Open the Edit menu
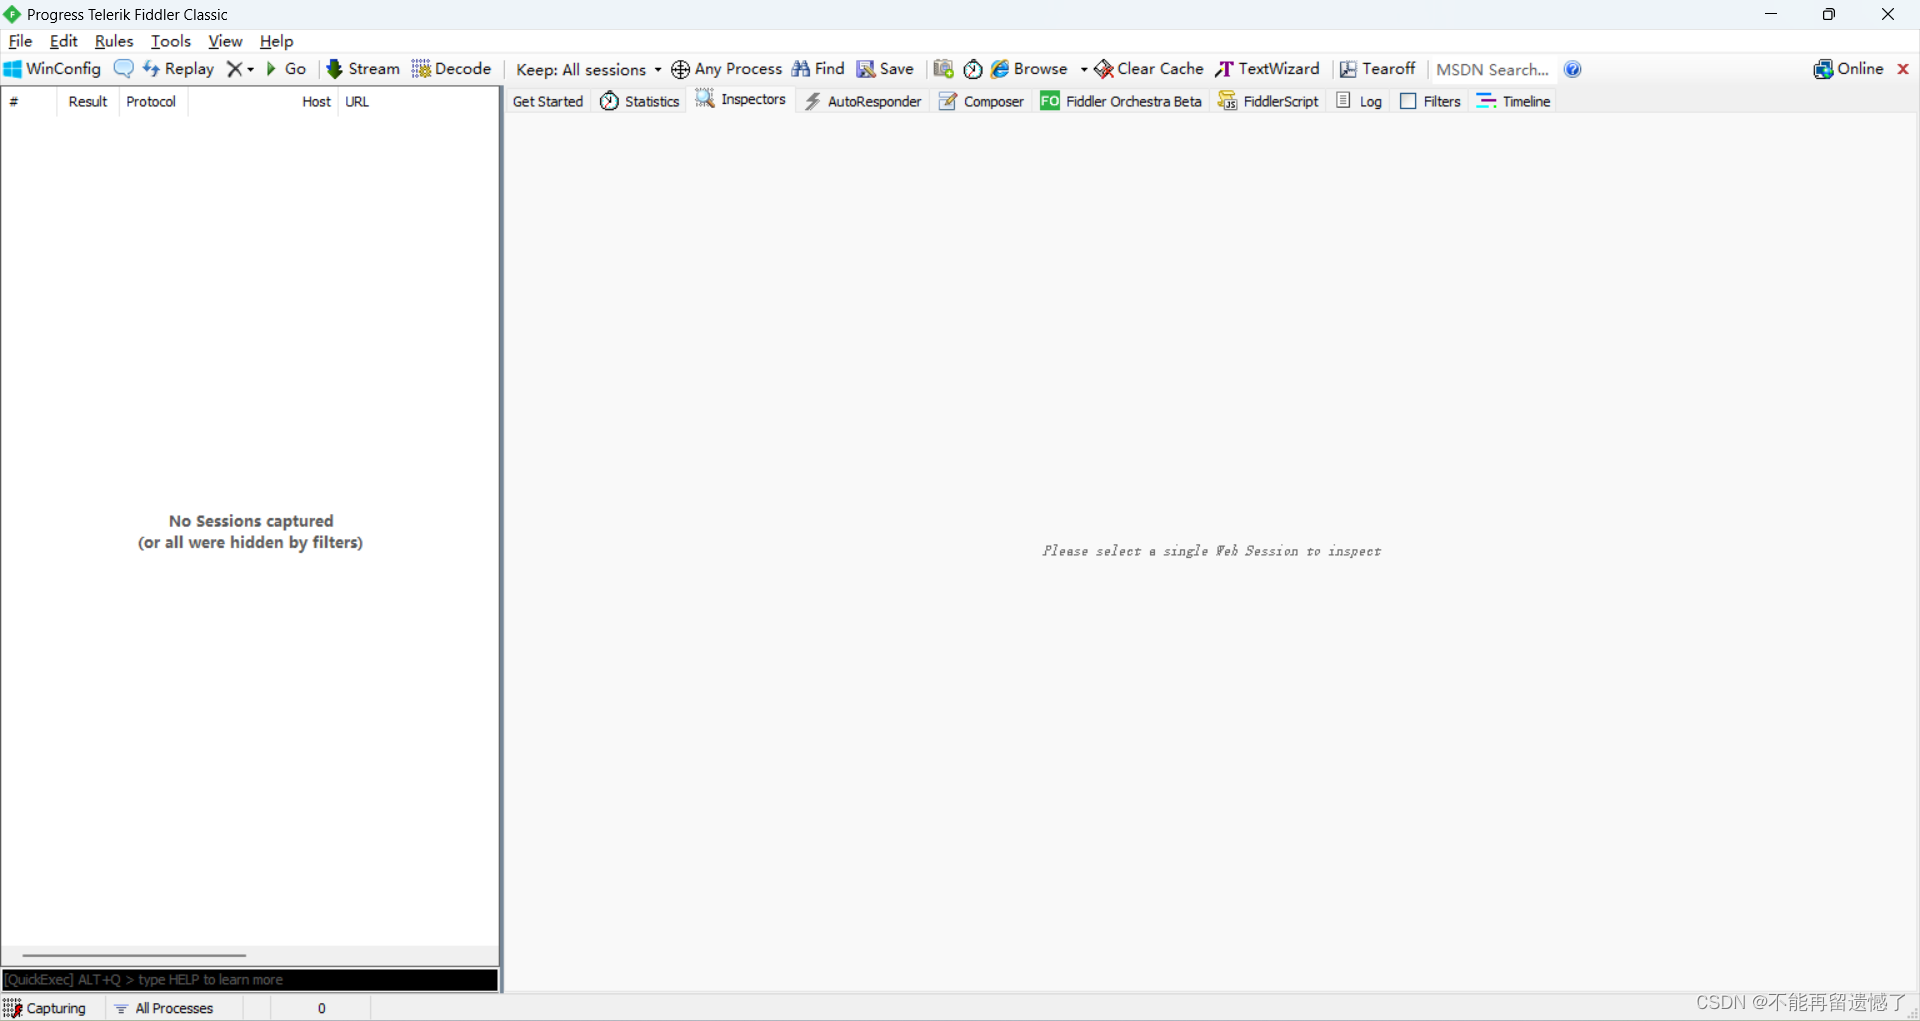 tap(64, 41)
